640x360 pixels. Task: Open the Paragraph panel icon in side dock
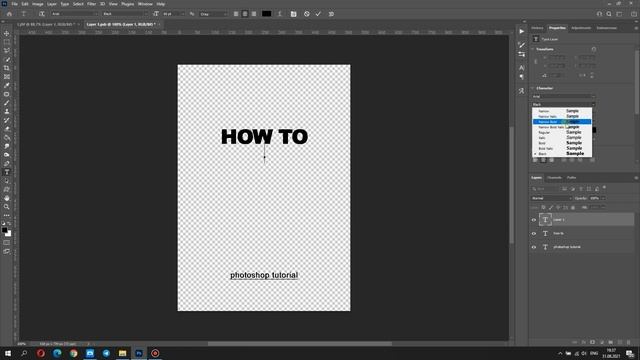(522, 76)
